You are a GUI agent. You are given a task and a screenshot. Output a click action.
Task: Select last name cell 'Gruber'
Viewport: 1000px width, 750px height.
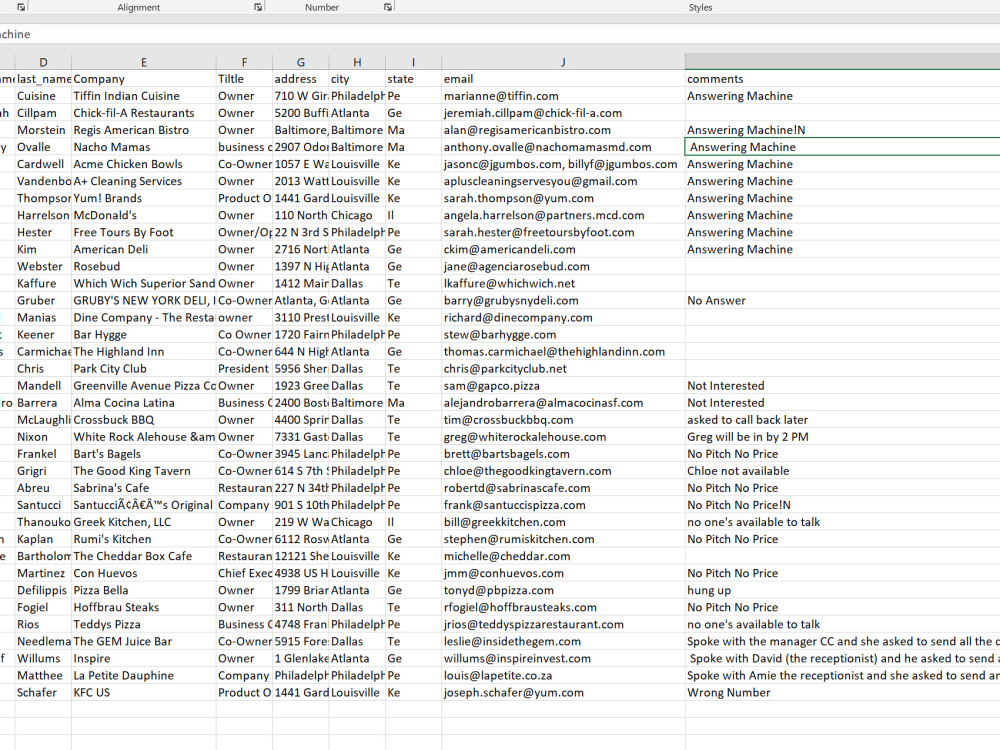coord(43,301)
